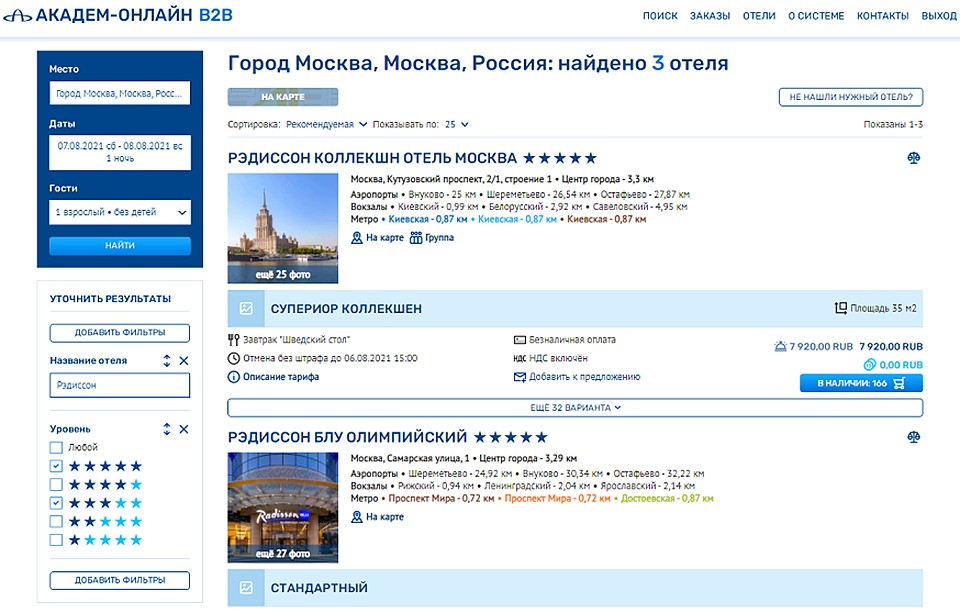Click the СТАНДАРТНЫЙ room title
Image resolution: width=960 pixels, height=613 pixels.
[320, 589]
